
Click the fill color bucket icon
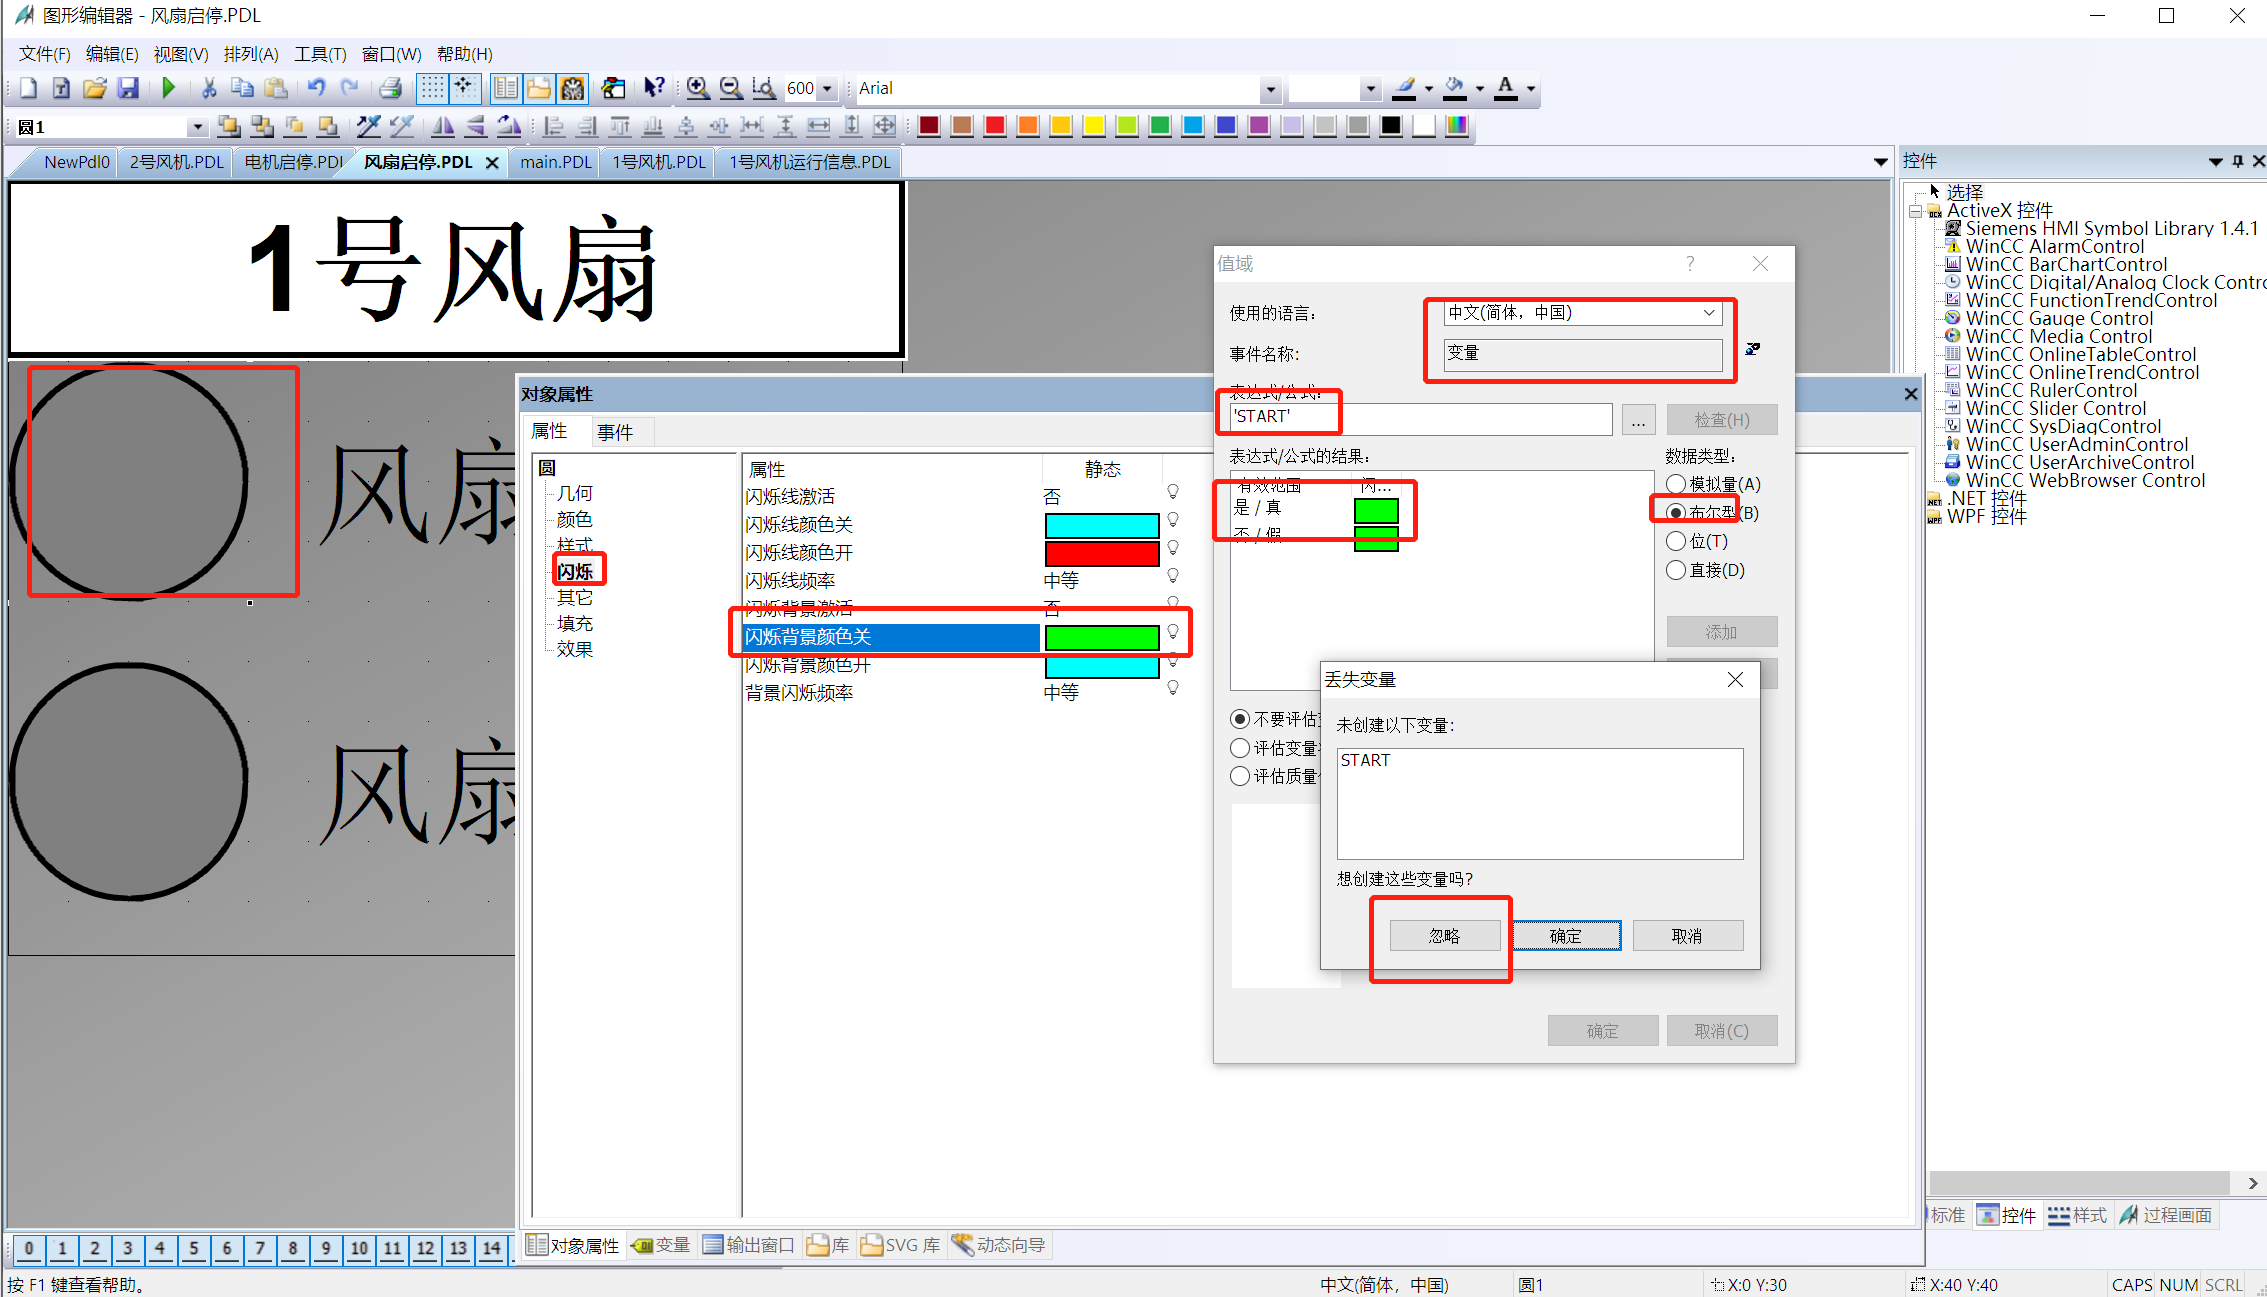[x=1456, y=88]
